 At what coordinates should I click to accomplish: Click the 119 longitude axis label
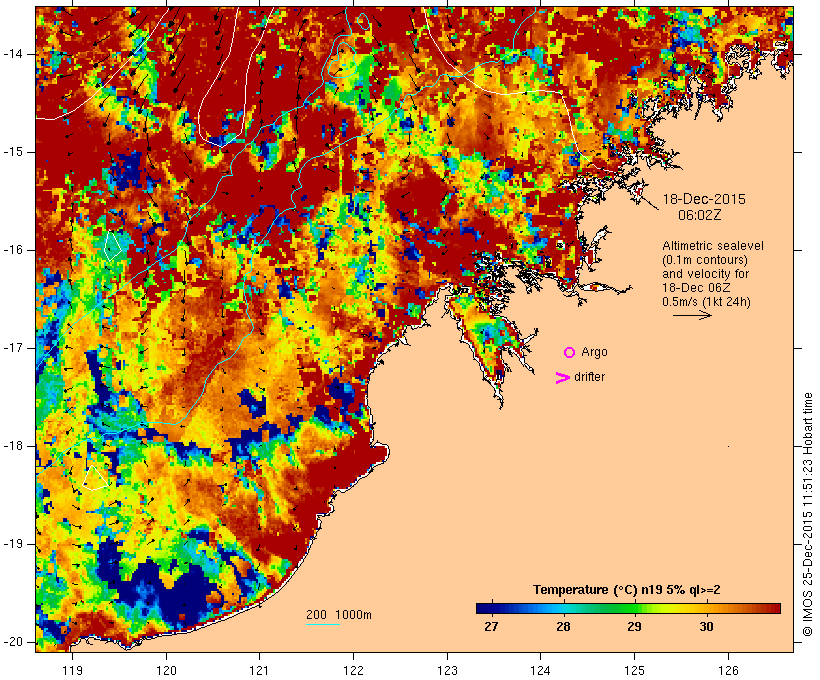click(72, 671)
